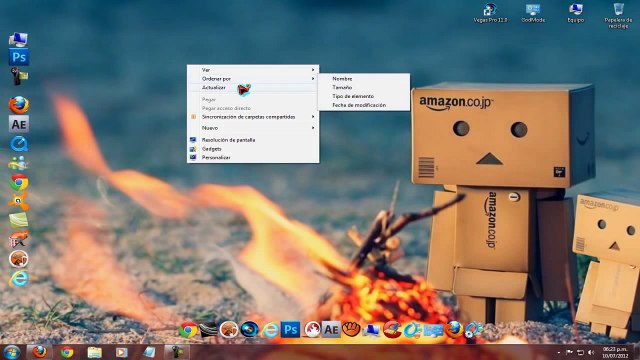
Task: Expand Sincronización de carpetas compartidas submenu
Action: pos(253,117)
